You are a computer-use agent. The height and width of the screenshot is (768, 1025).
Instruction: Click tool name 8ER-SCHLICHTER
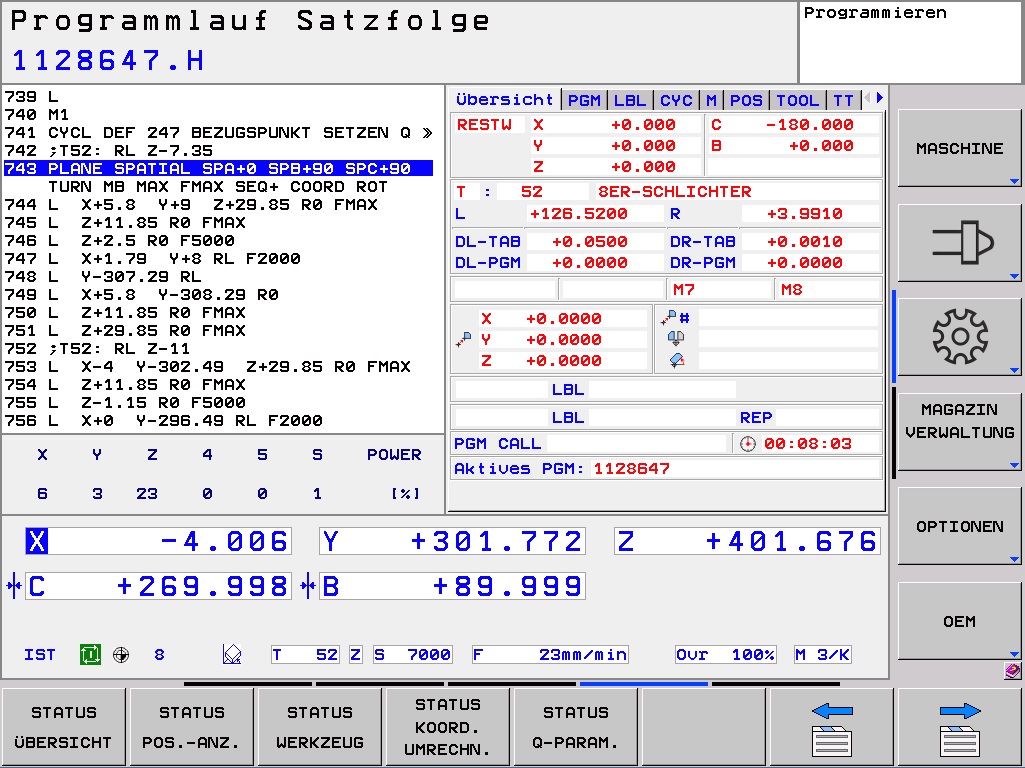tap(674, 192)
